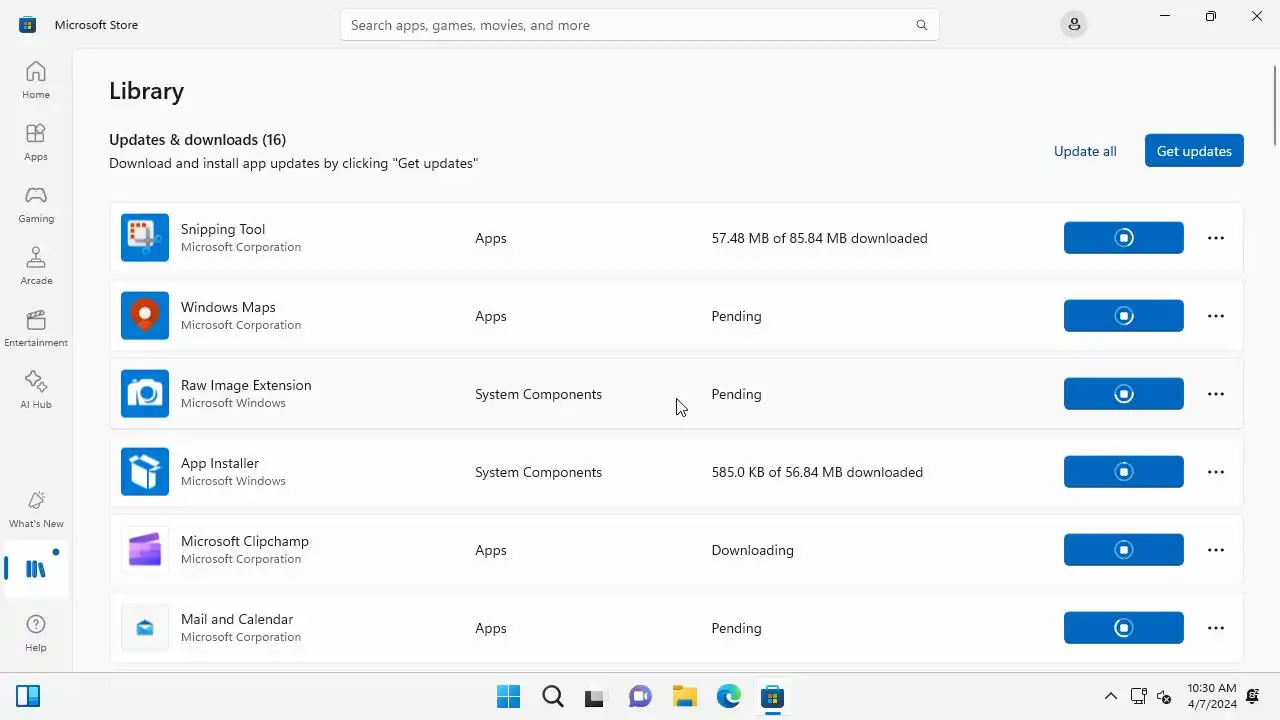1280x720 pixels.
Task: Click the Microsoft Clipchamp icon
Action: pyautogui.click(x=145, y=550)
